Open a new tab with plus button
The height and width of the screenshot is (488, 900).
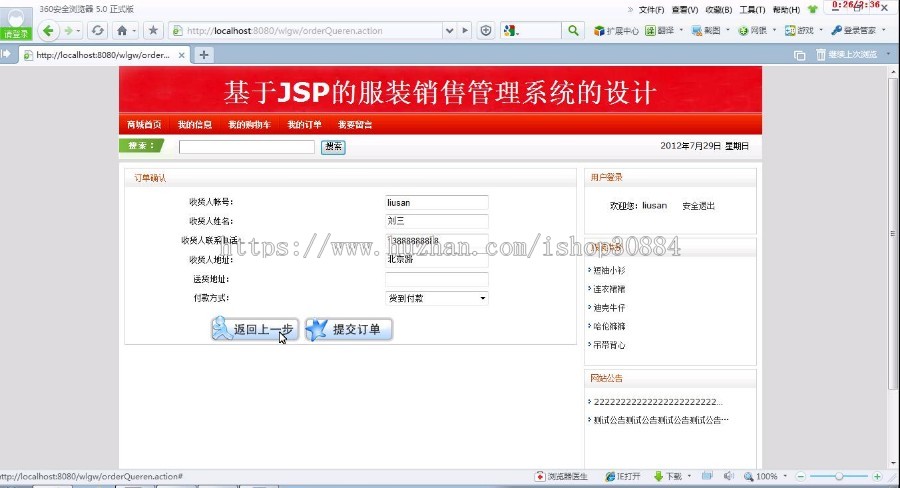tap(204, 55)
